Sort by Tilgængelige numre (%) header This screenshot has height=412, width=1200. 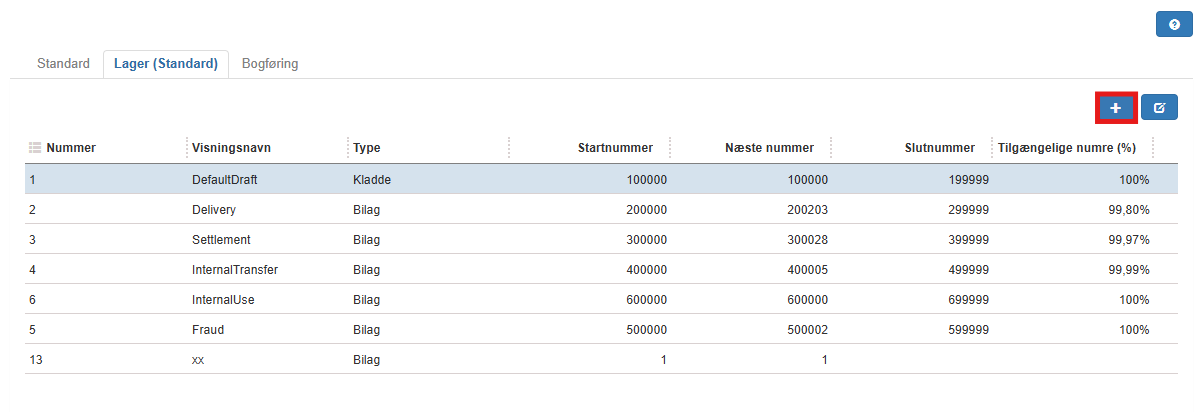pyautogui.click(x=1068, y=148)
